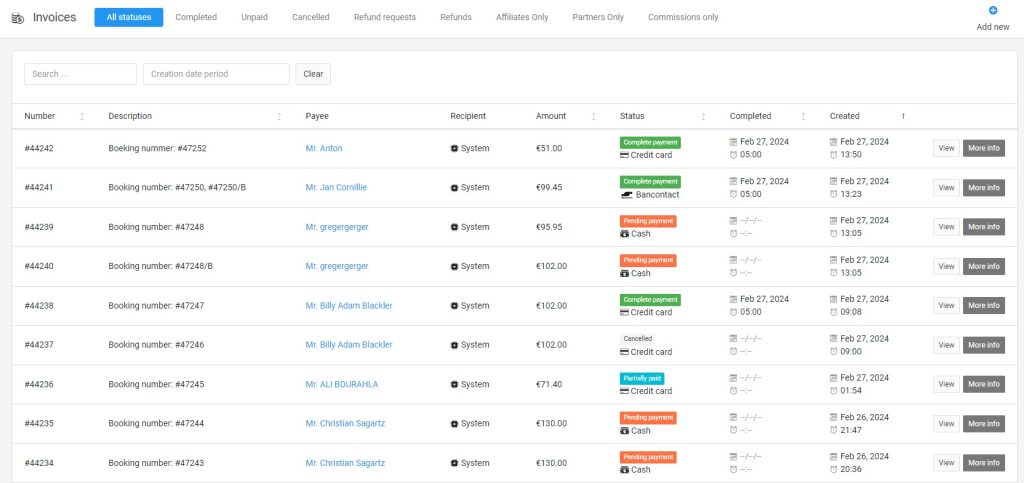This screenshot has width=1024, height=483.
Task: Click More info for invoice #44236
Action: click(x=984, y=384)
